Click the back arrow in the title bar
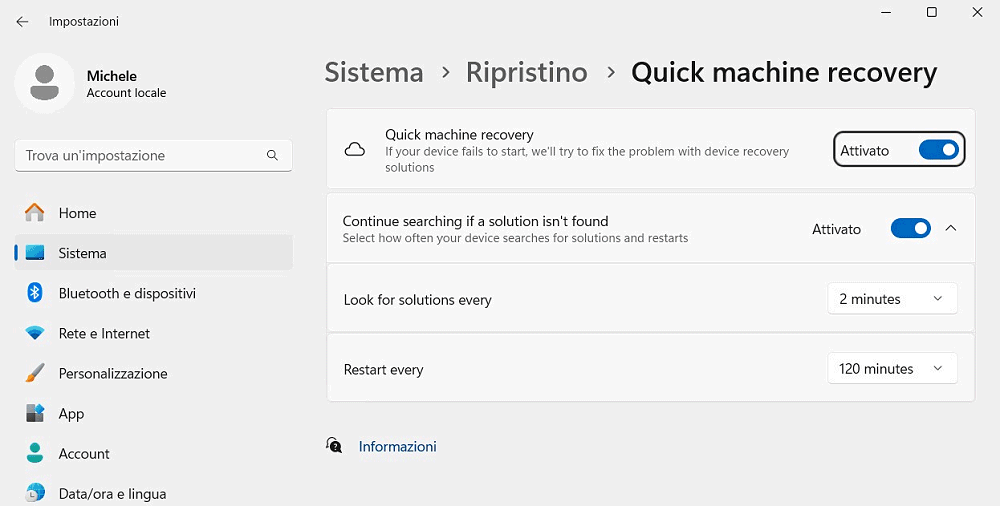 22,21
